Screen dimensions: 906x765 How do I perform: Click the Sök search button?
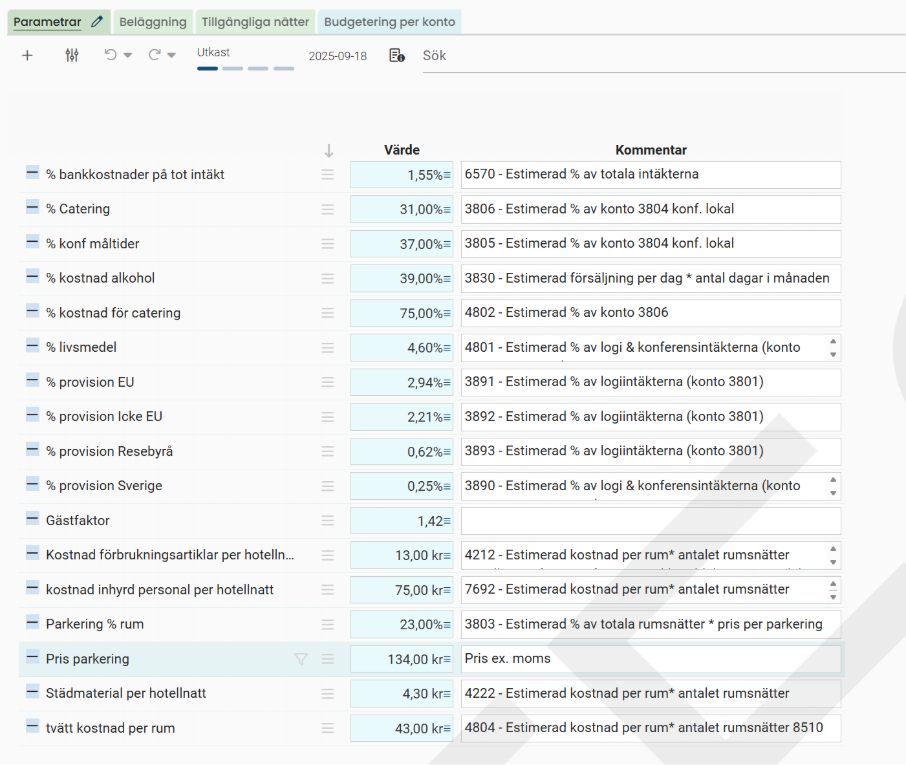(x=434, y=56)
